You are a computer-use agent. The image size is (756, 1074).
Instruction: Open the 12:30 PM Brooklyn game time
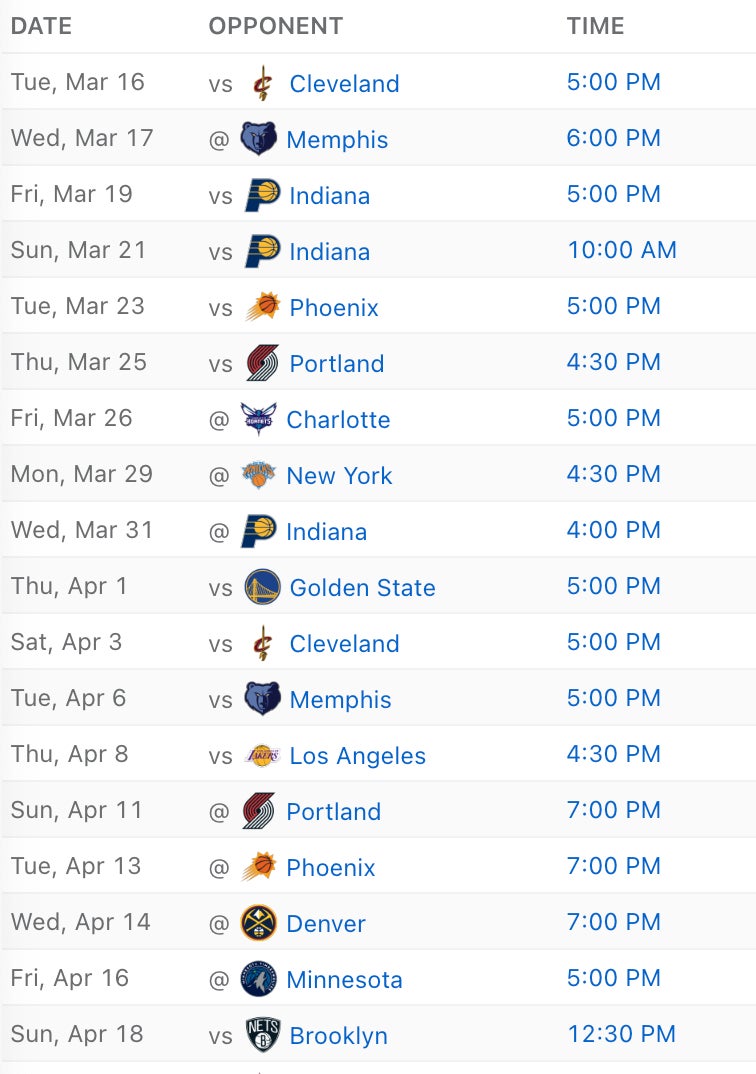click(622, 1034)
